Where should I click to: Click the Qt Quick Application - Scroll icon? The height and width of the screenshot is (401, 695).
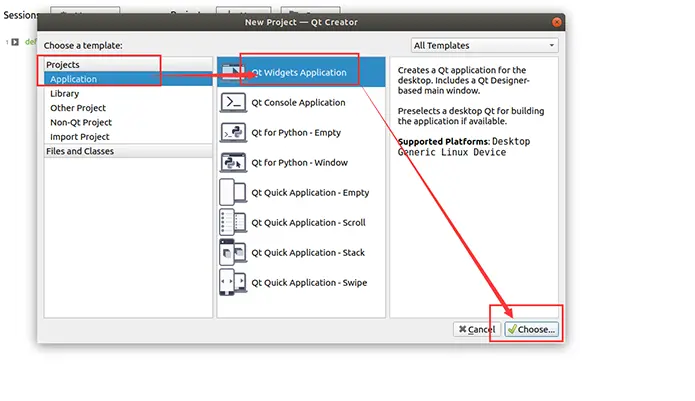(233, 222)
